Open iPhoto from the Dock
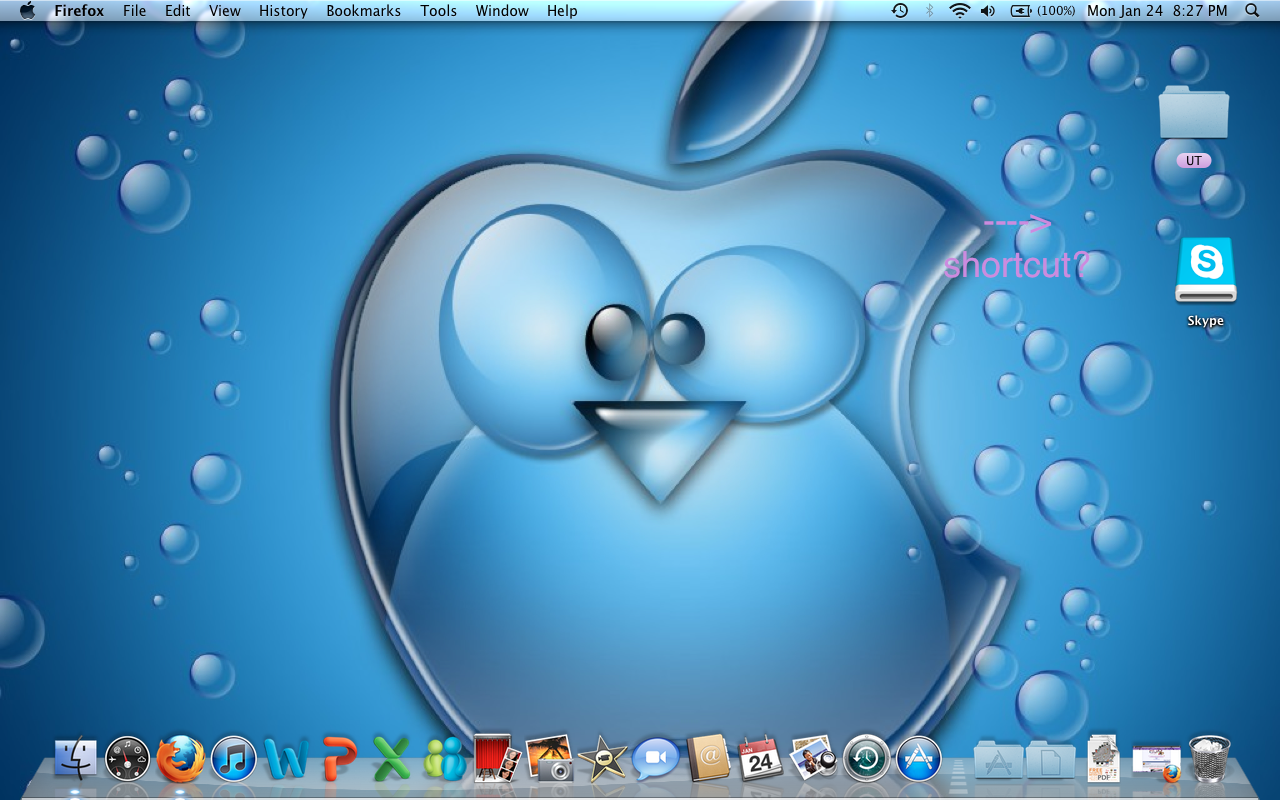The height and width of the screenshot is (800, 1280). tap(549, 759)
